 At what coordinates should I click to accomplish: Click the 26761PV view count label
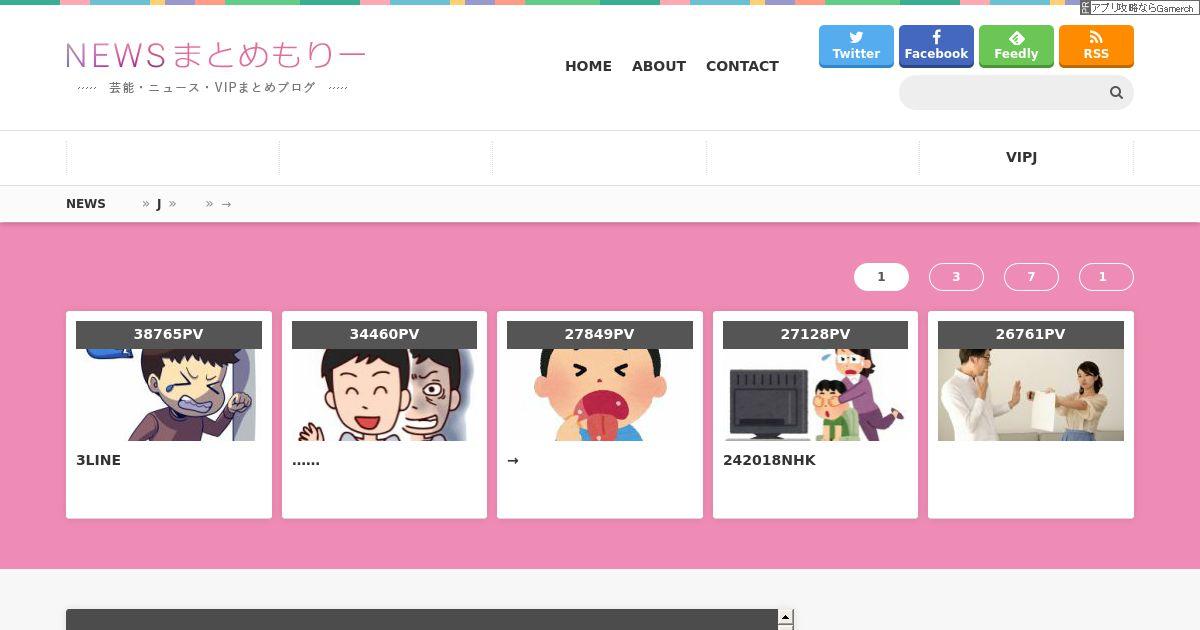tap(1031, 335)
